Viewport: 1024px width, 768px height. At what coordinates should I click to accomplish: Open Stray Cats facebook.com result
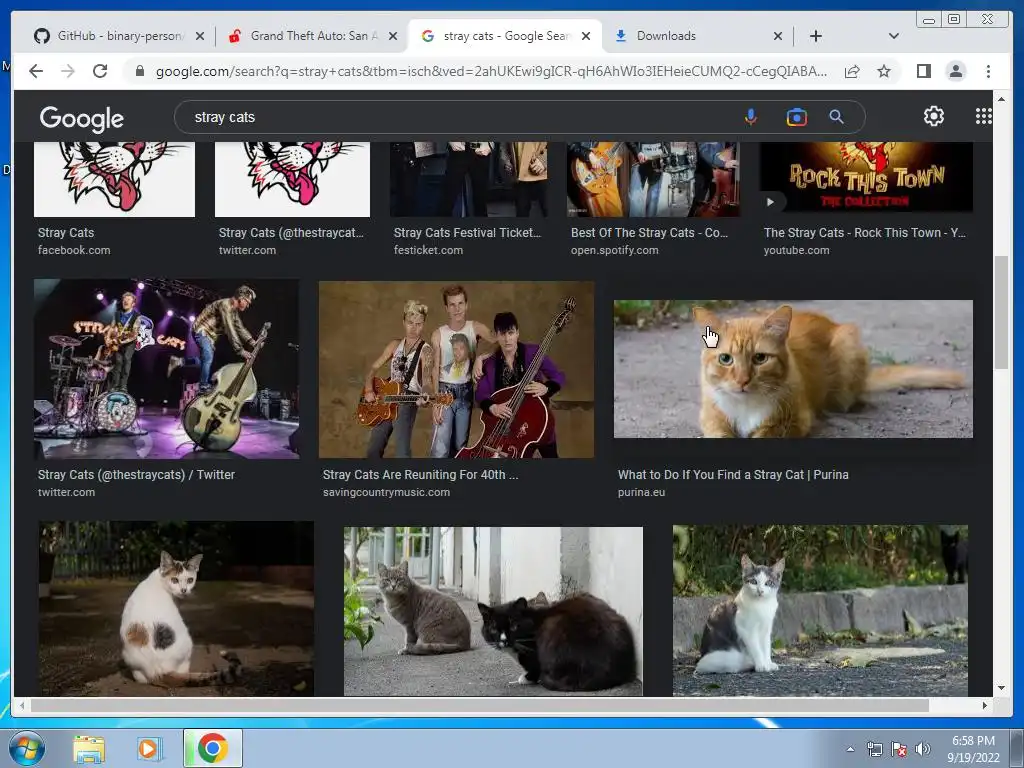(x=66, y=232)
